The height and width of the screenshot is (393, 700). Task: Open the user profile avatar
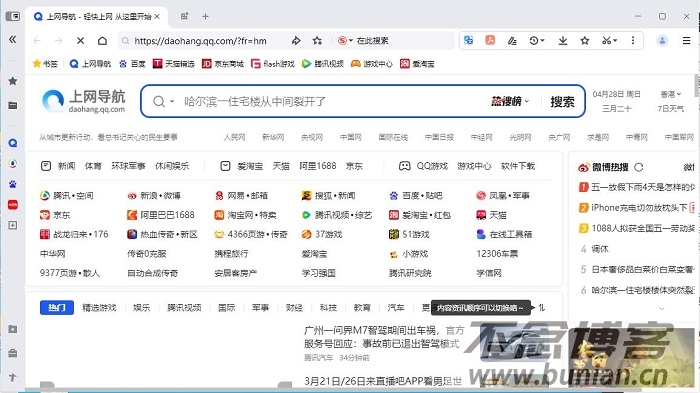click(x=662, y=41)
